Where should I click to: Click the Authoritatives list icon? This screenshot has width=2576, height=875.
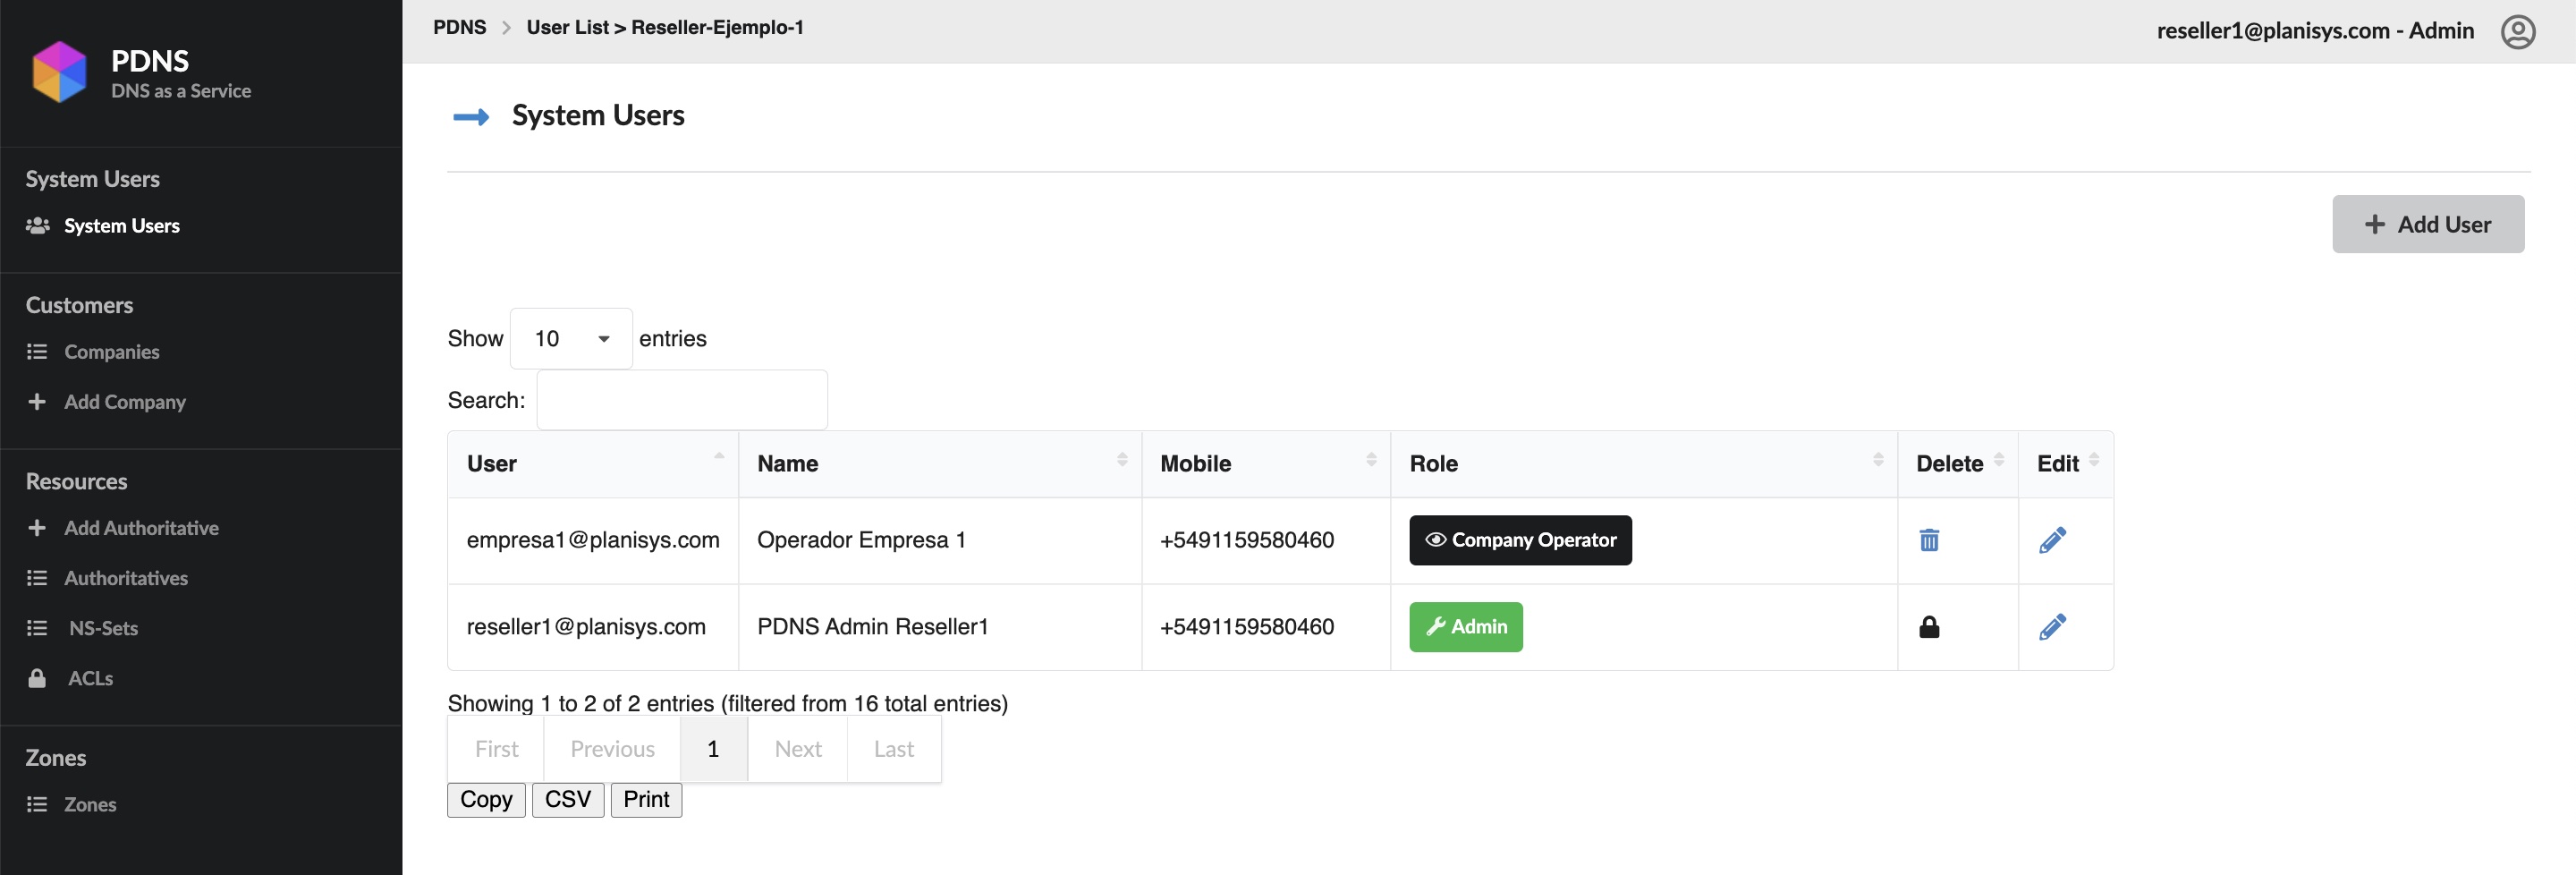(x=37, y=578)
